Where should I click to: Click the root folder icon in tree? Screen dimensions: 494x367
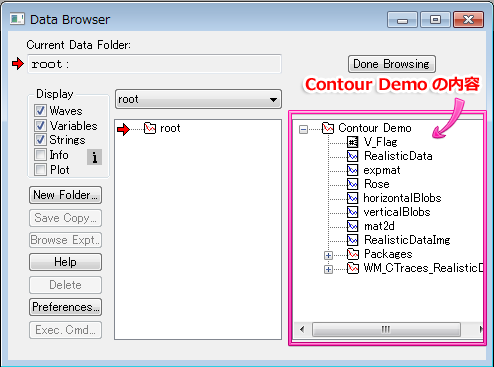click(150, 128)
